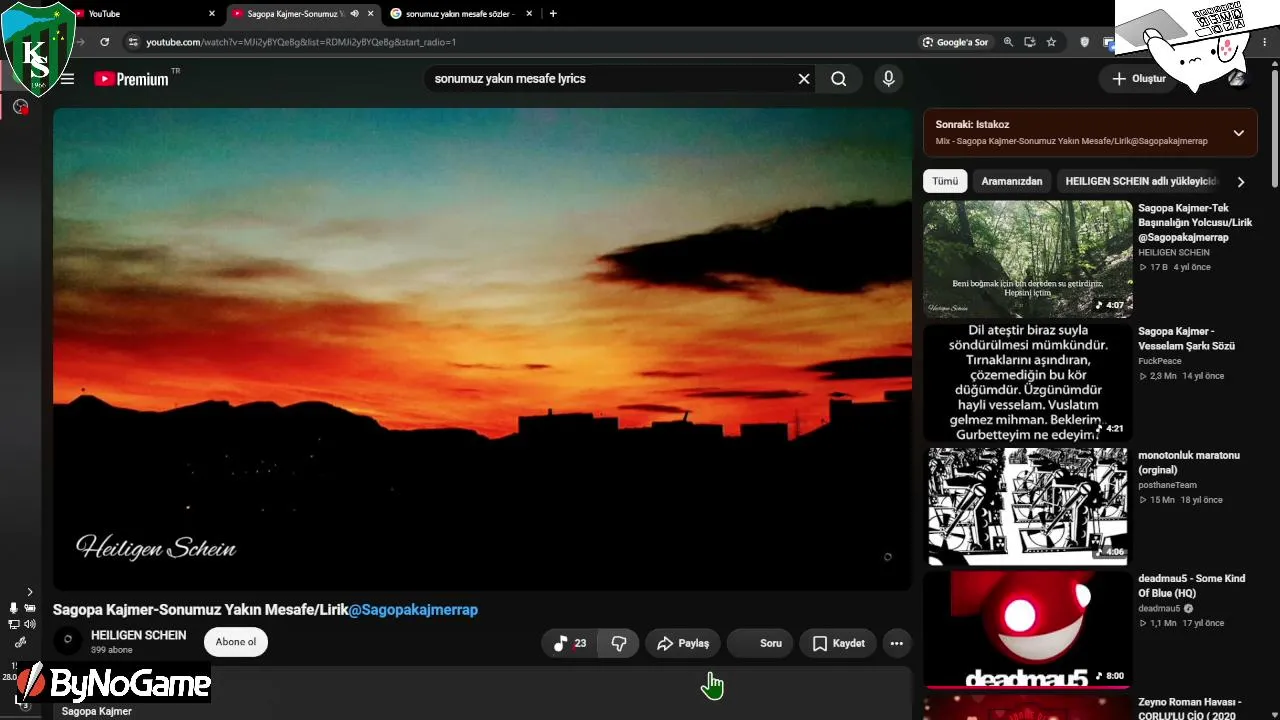Like the video showing 23 likes
This screenshot has width=1280, height=720.
tap(570, 643)
